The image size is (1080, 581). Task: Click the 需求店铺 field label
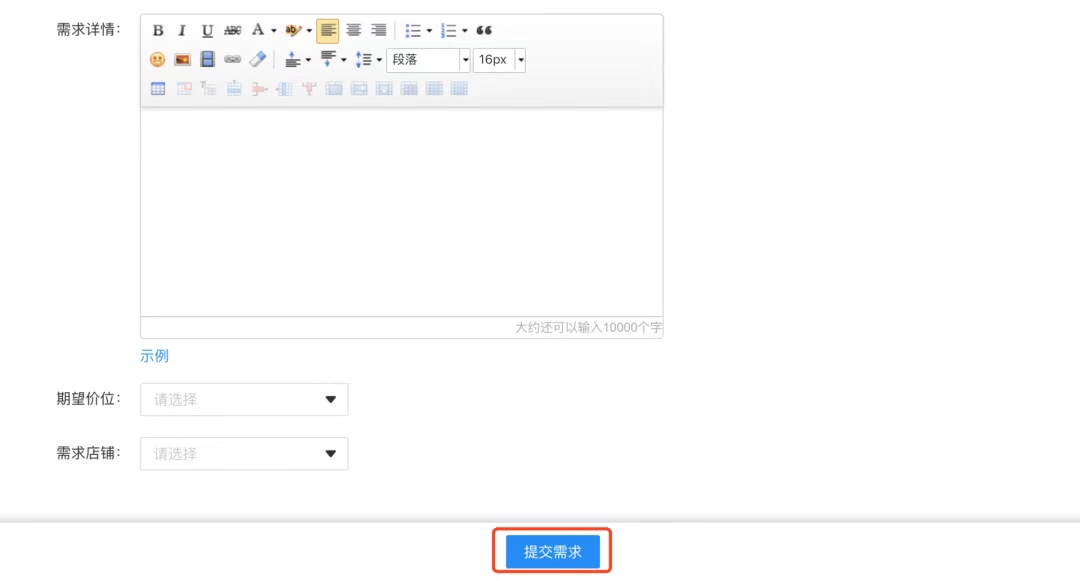[x=88, y=453]
